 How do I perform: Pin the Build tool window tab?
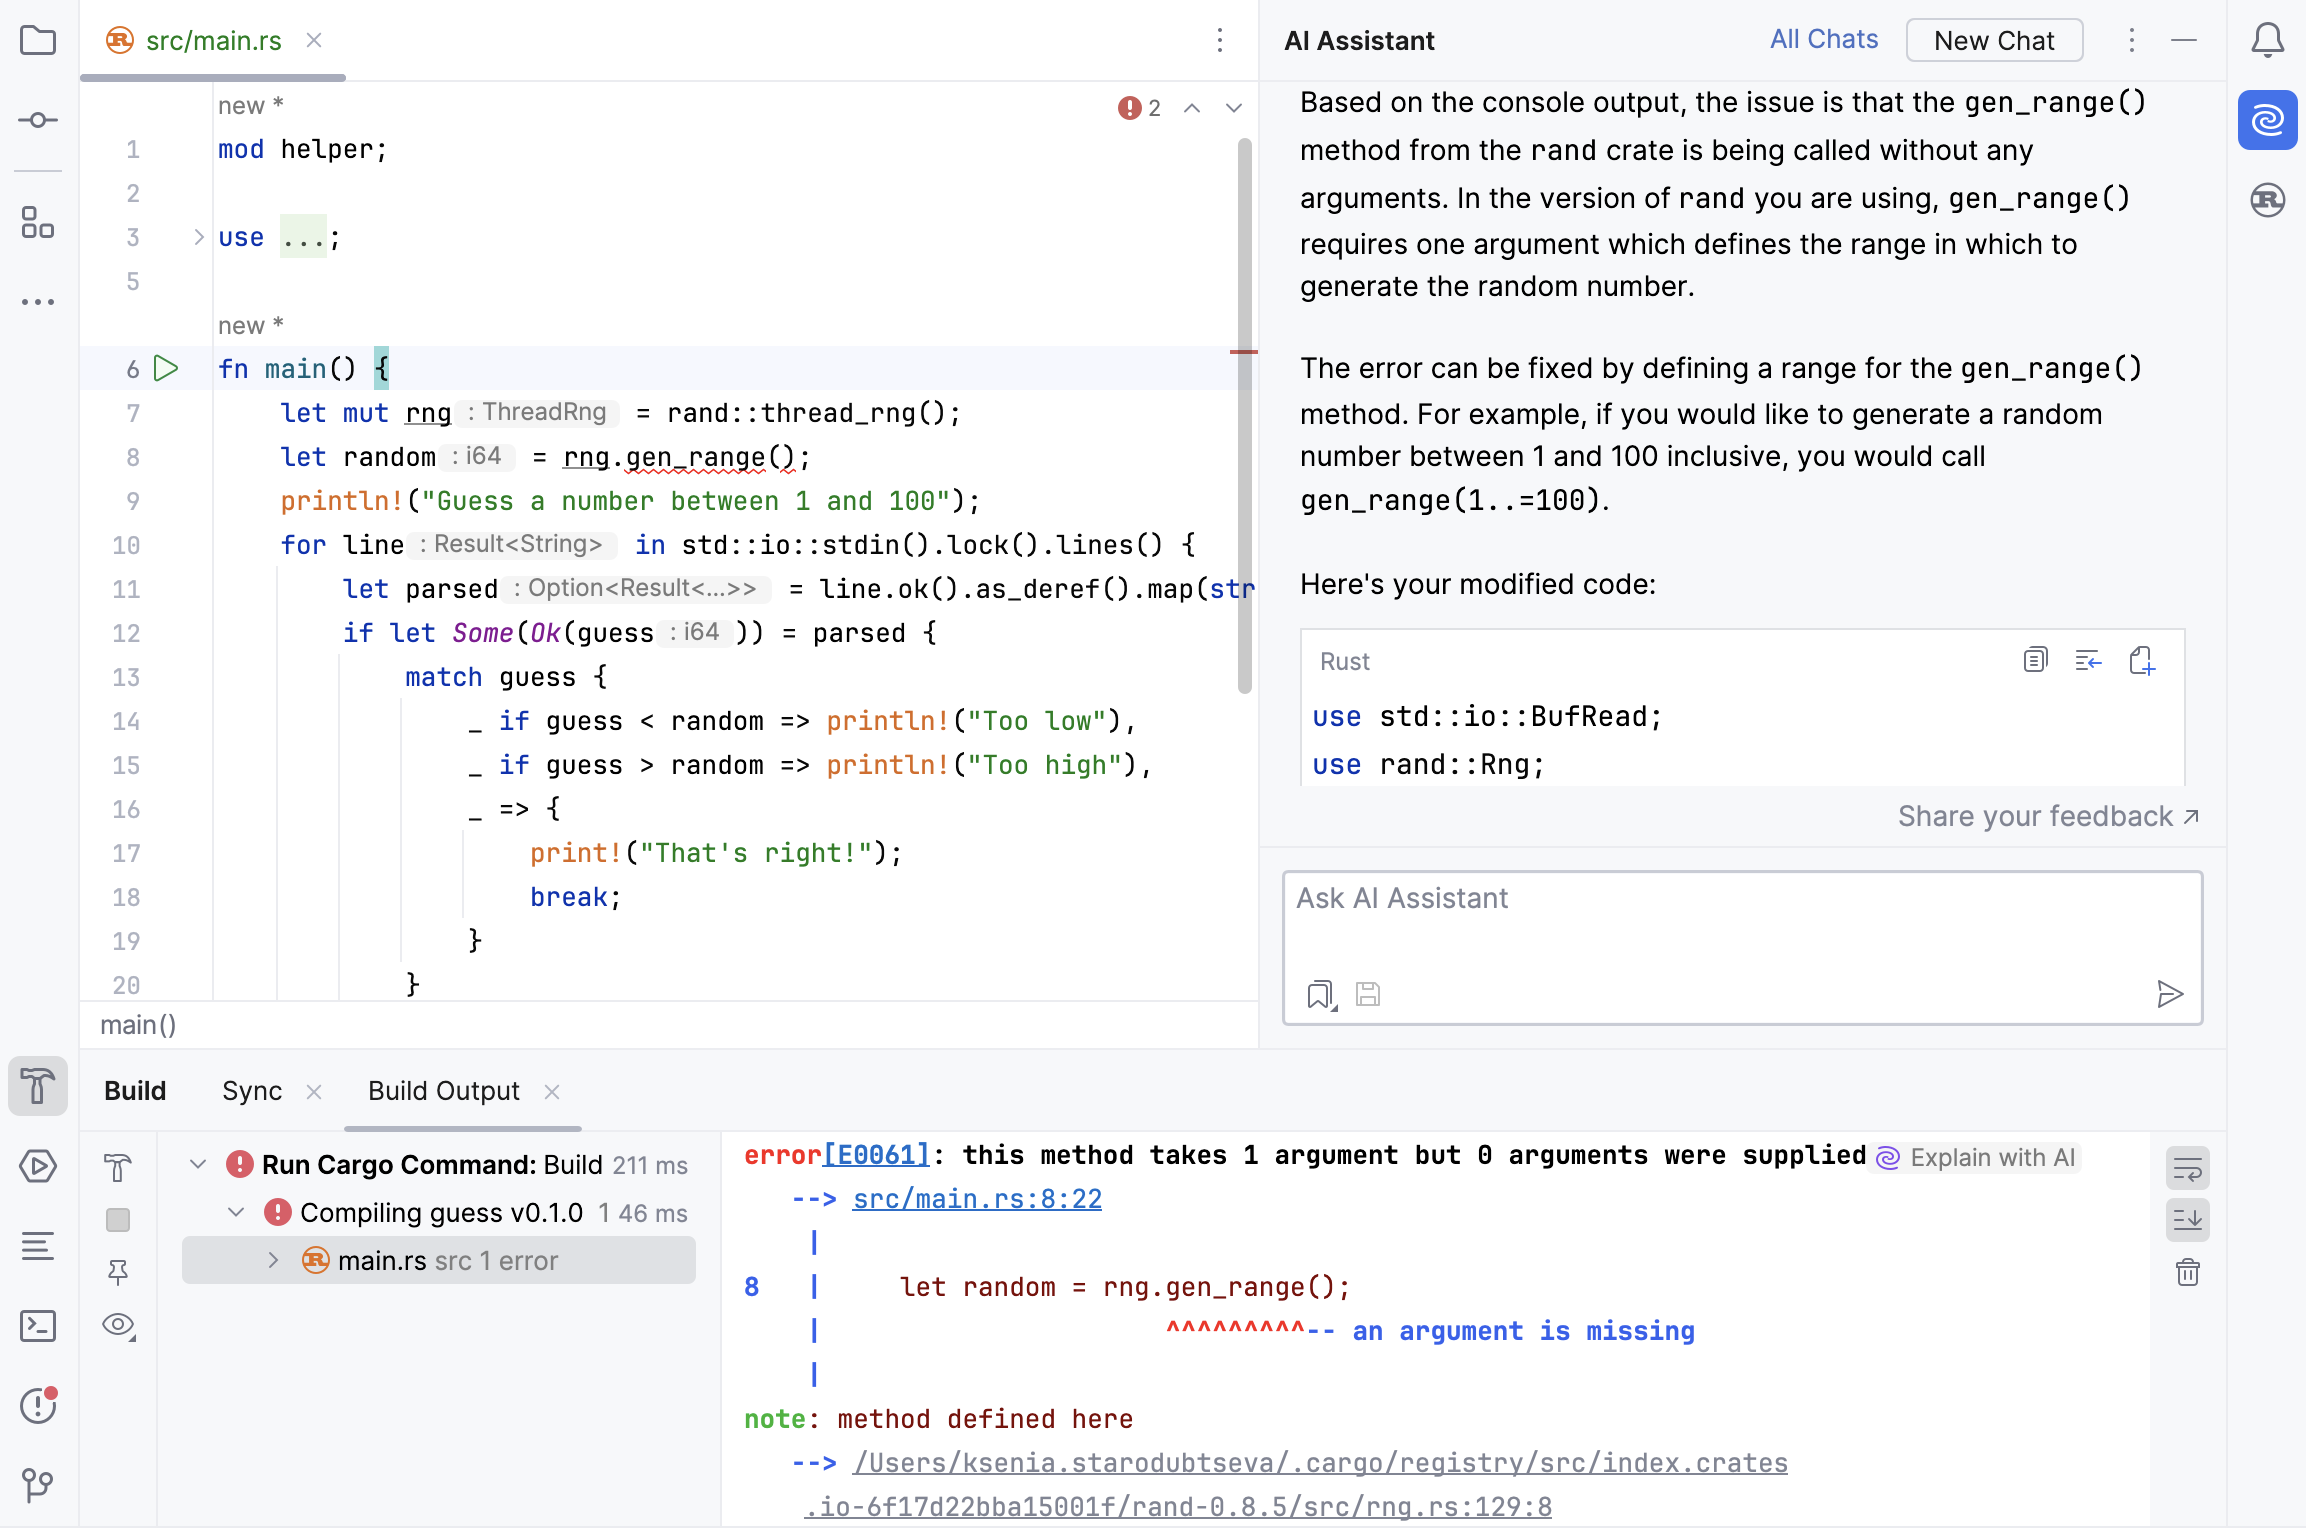[x=118, y=1271]
